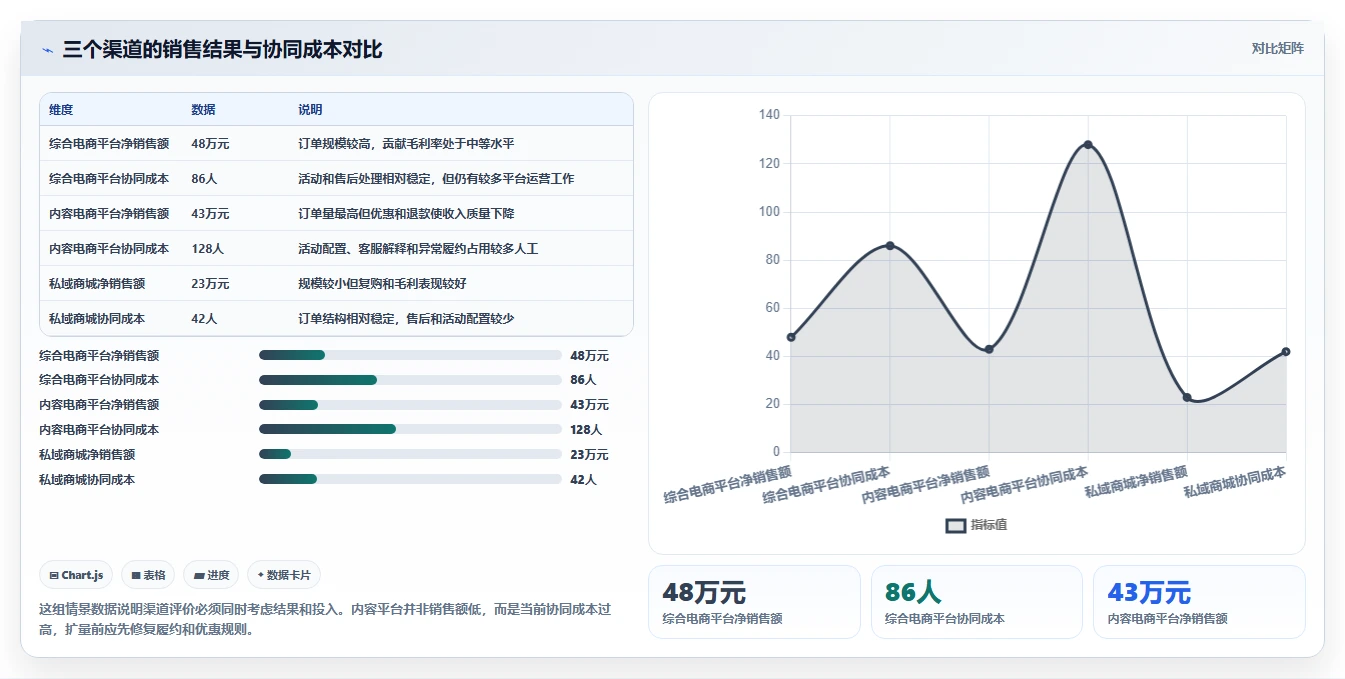The width and height of the screenshot is (1345, 679).
Task: Click the blue lightning icon beside the title
Action: point(47,50)
